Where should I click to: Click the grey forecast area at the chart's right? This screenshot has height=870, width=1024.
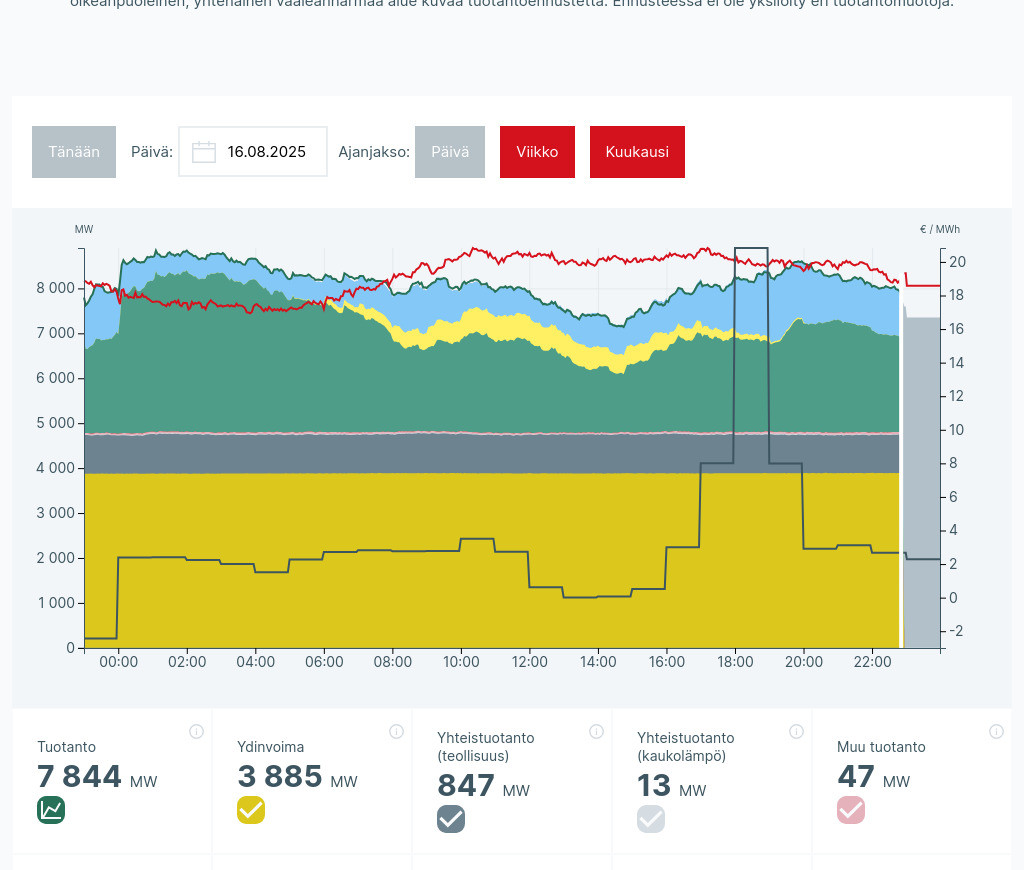[x=921, y=480]
